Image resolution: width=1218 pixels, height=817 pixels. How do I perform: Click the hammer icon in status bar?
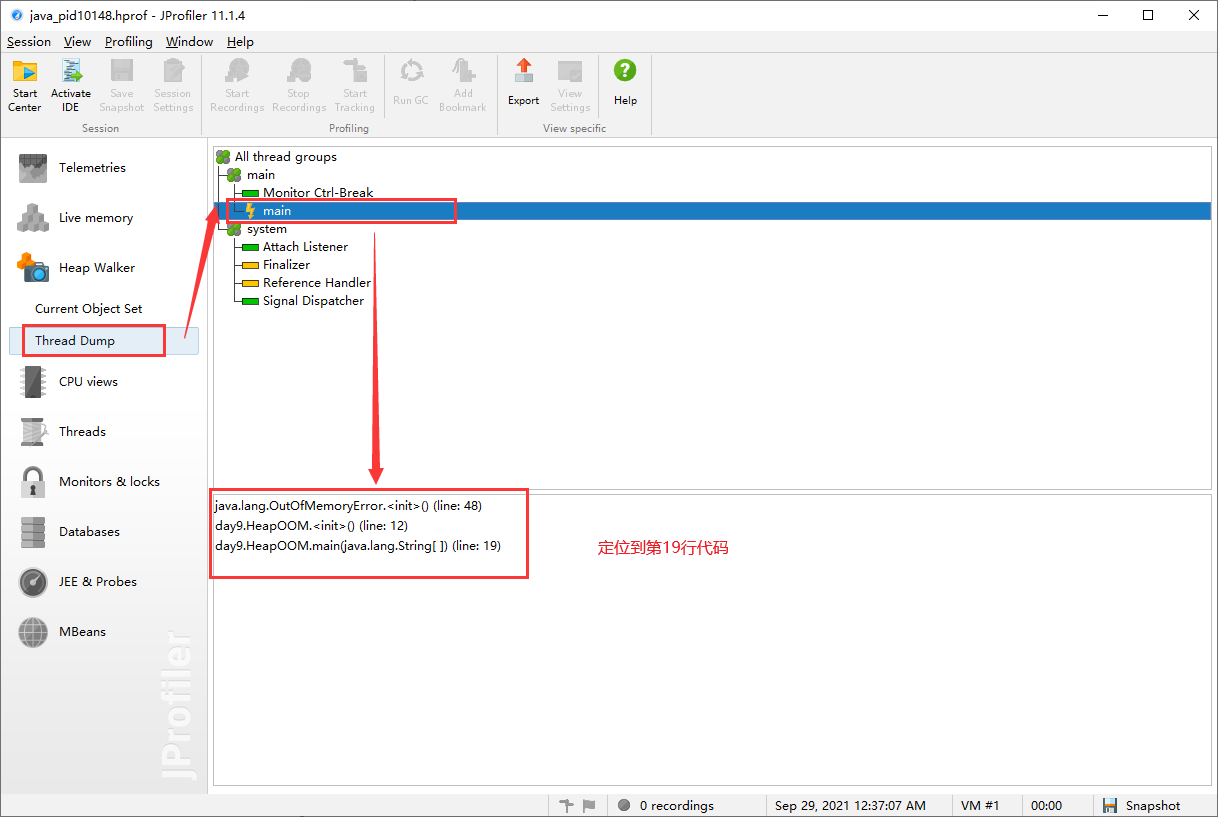pyautogui.click(x=567, y=805)
